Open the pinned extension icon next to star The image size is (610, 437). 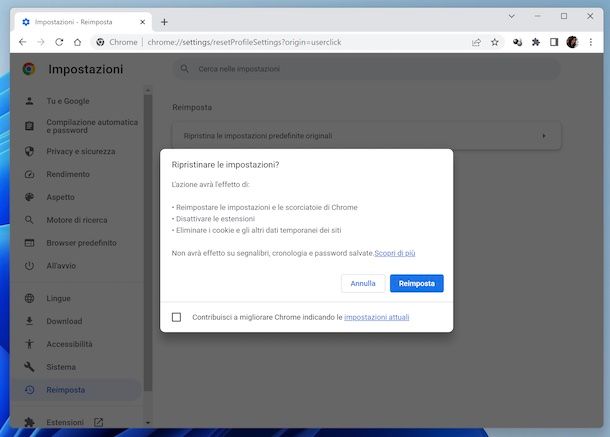tap(517, 42)
